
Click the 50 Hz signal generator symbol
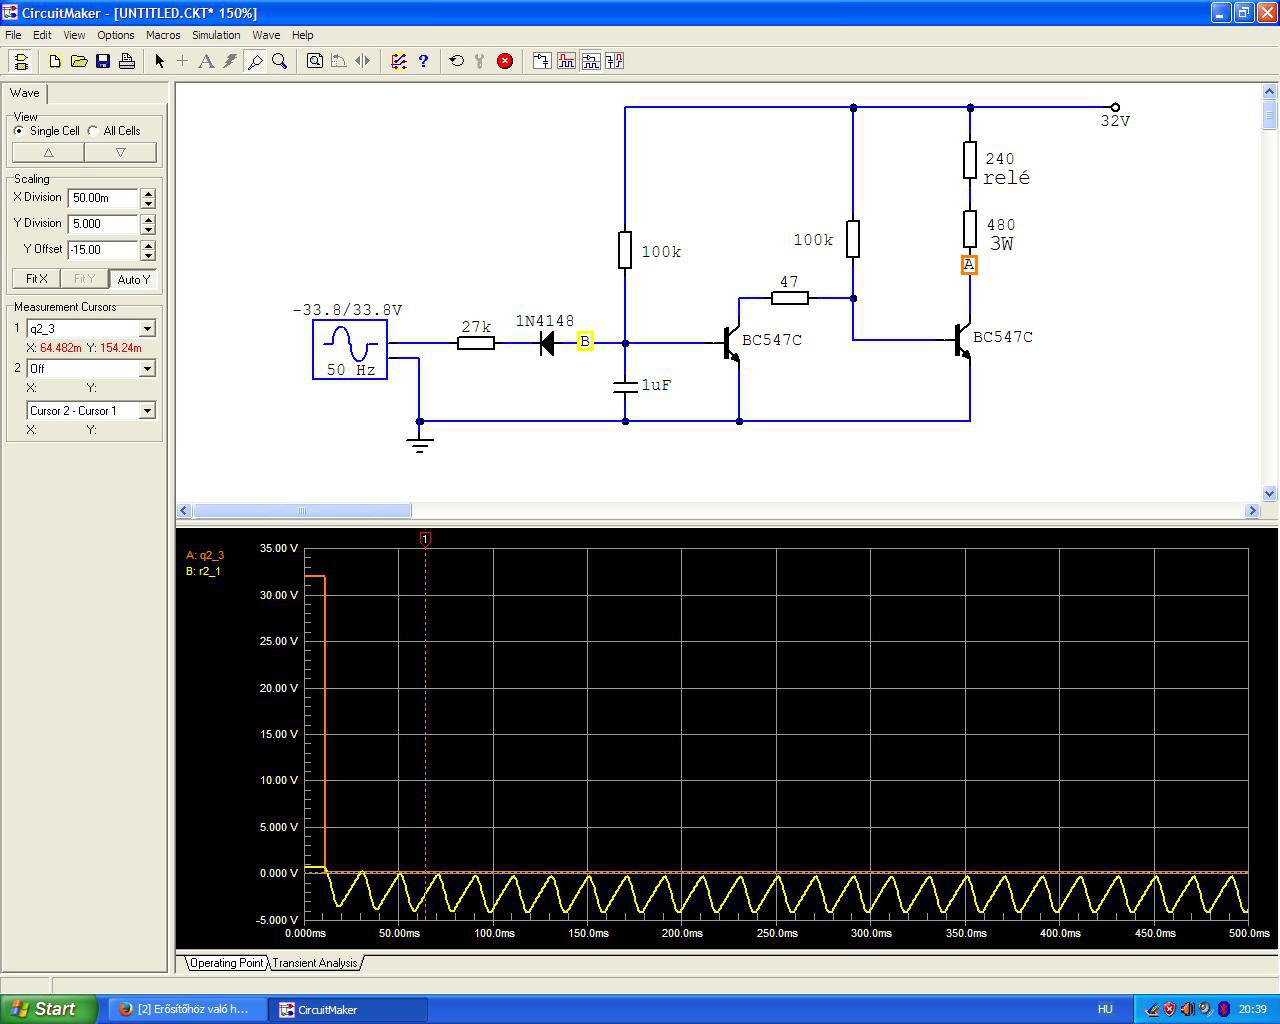[350, 350]
